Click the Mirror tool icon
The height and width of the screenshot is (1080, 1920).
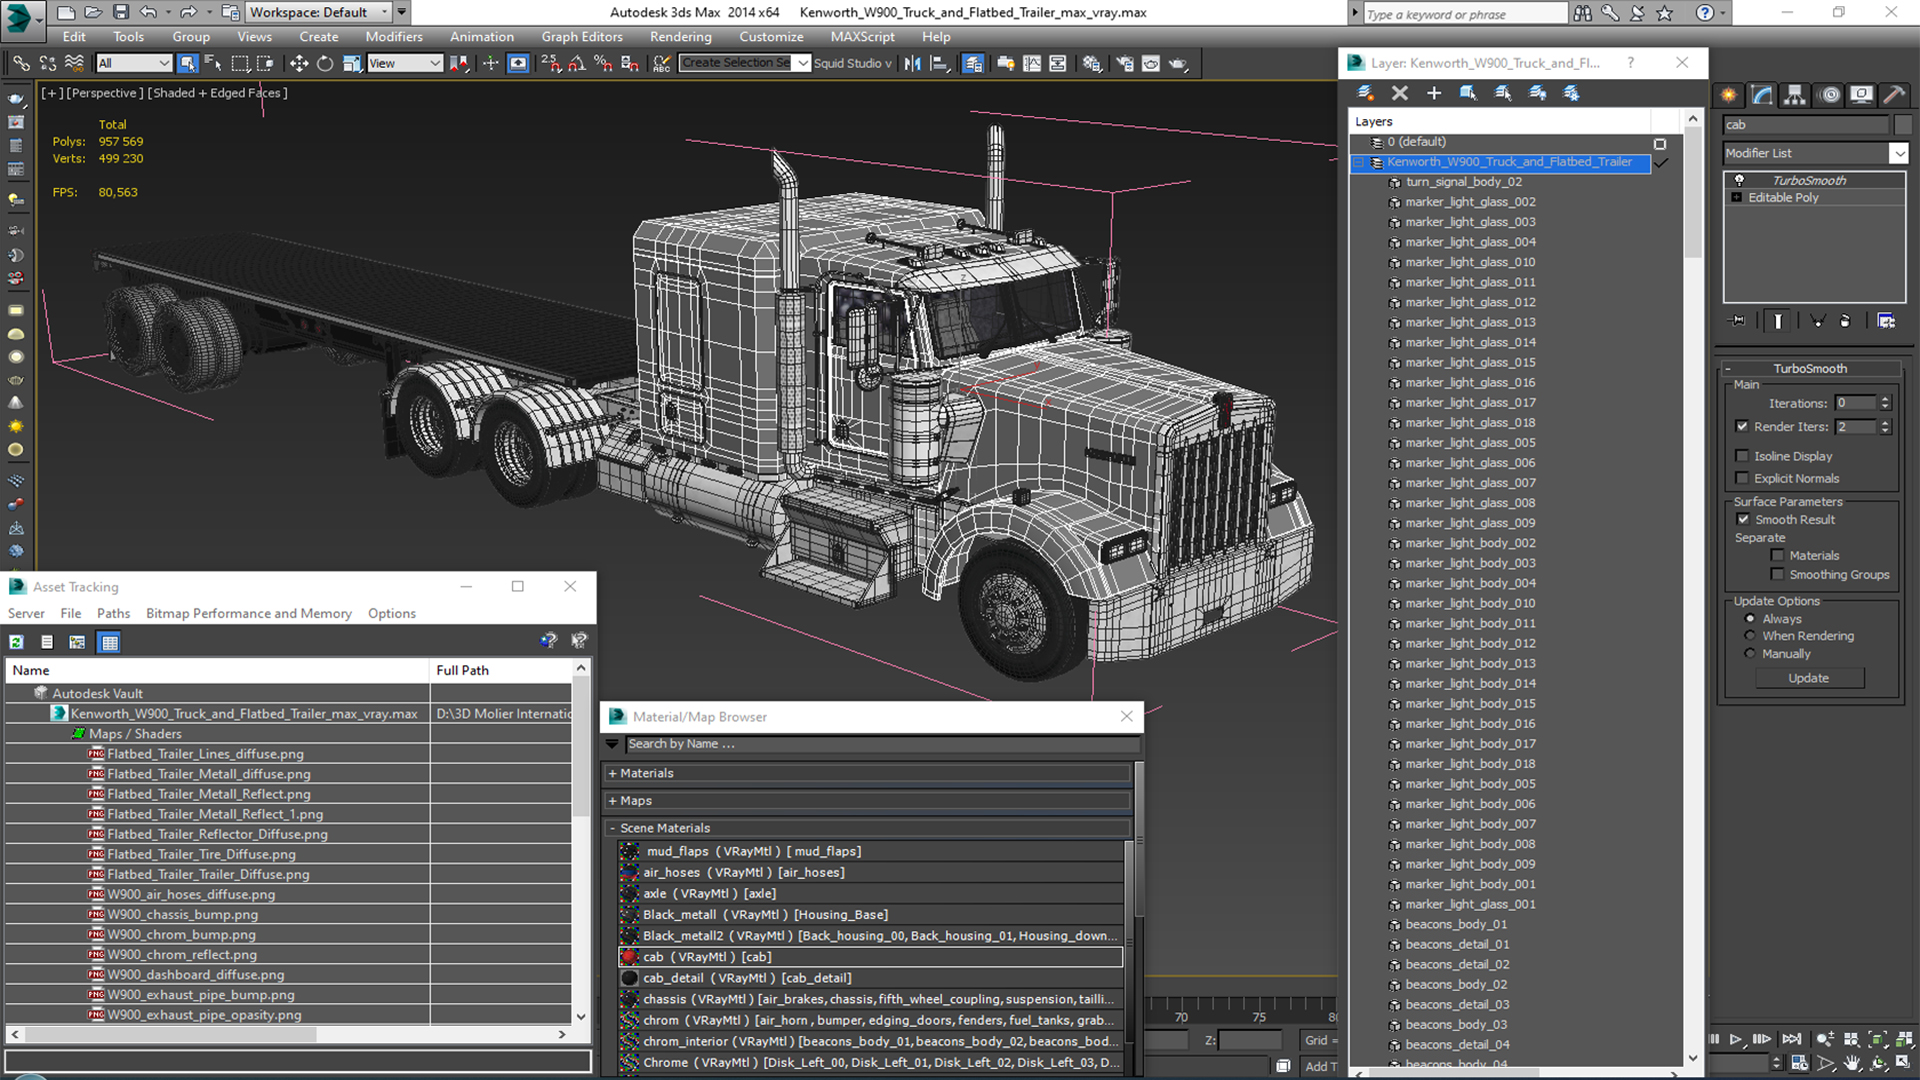point(912,63)
